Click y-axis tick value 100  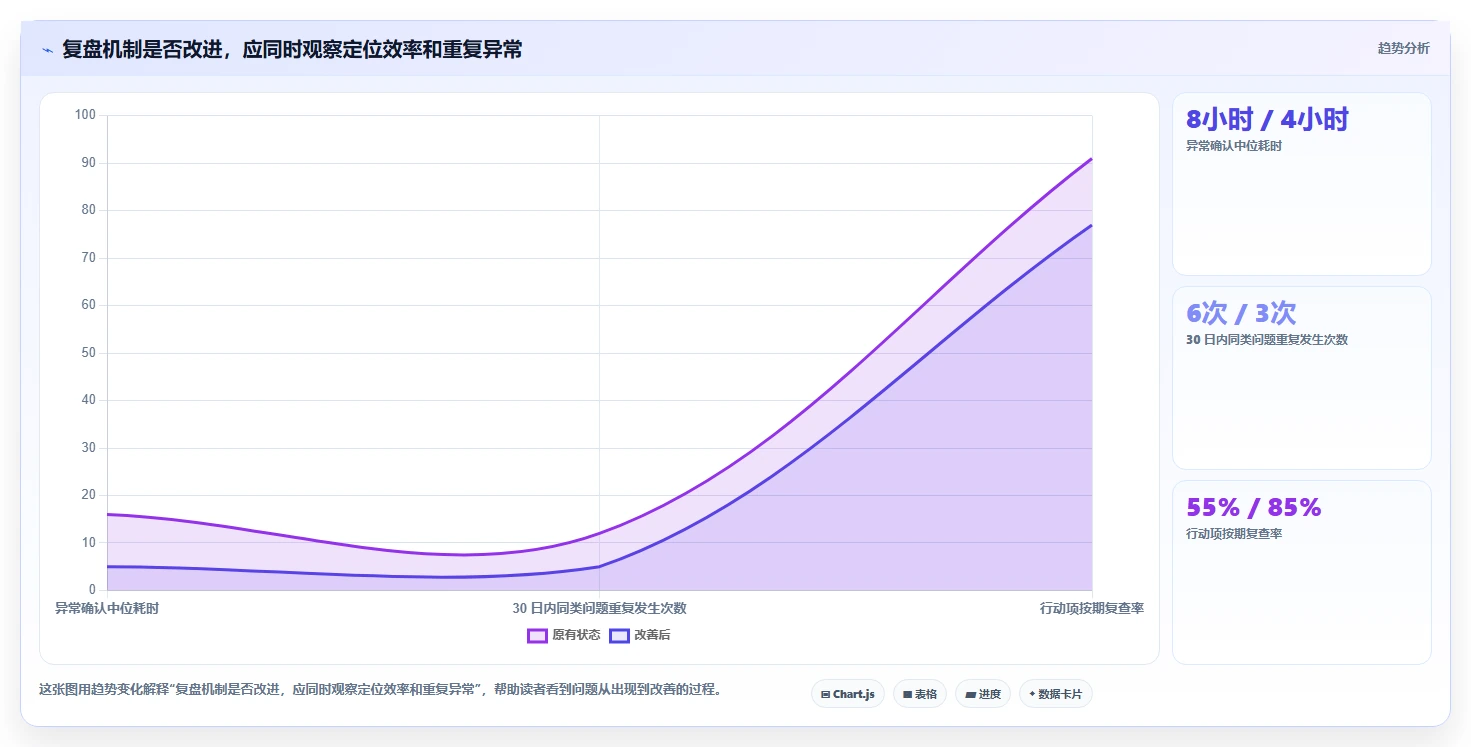pyautogui.click(x=85, y=115)
